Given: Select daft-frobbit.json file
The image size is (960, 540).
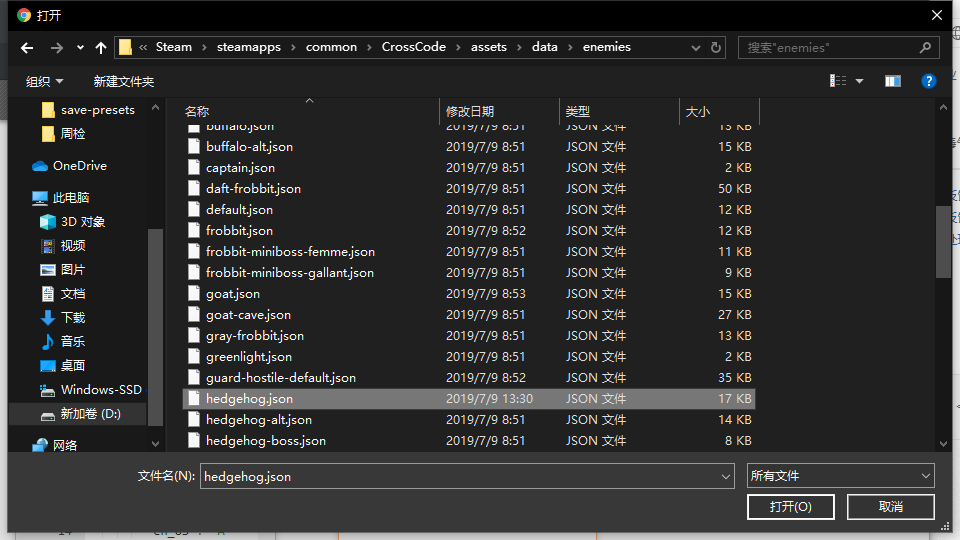Looking at the screenshot, I should (x=469, y=189).
